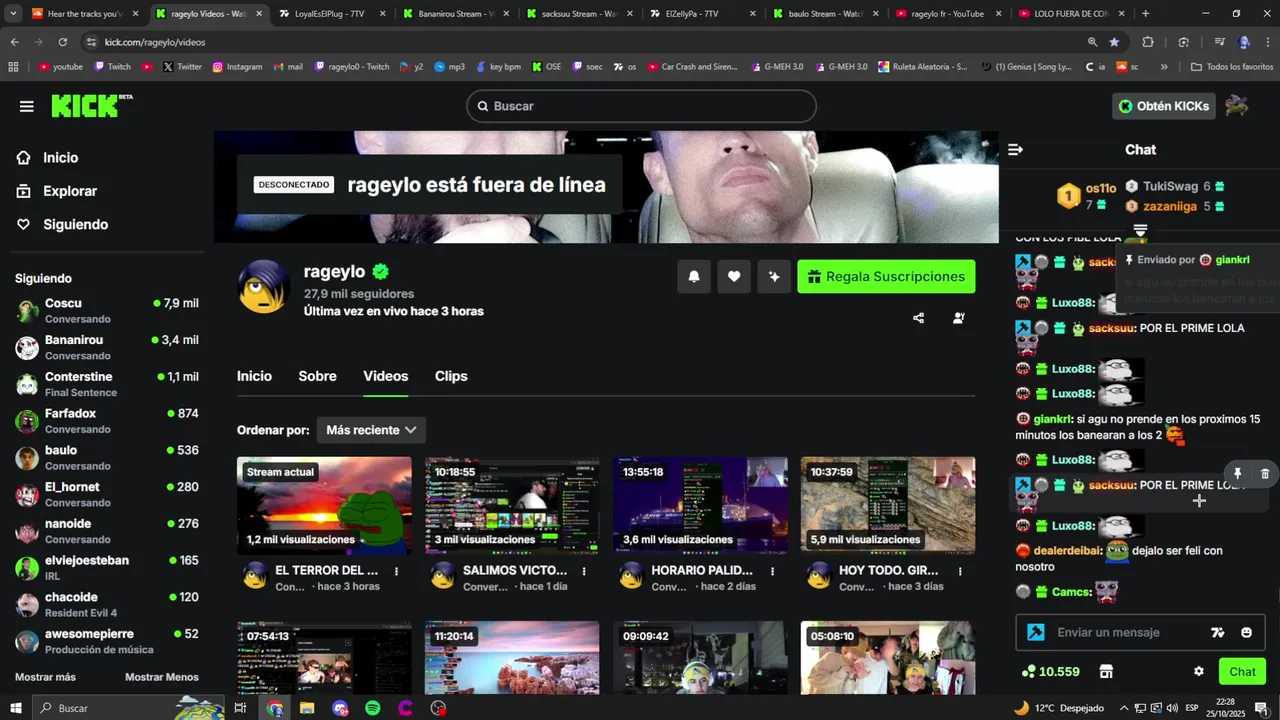1280x720 pixels.
Task: Open the KICKs shop icon
Action: (x=1106, y=672)
